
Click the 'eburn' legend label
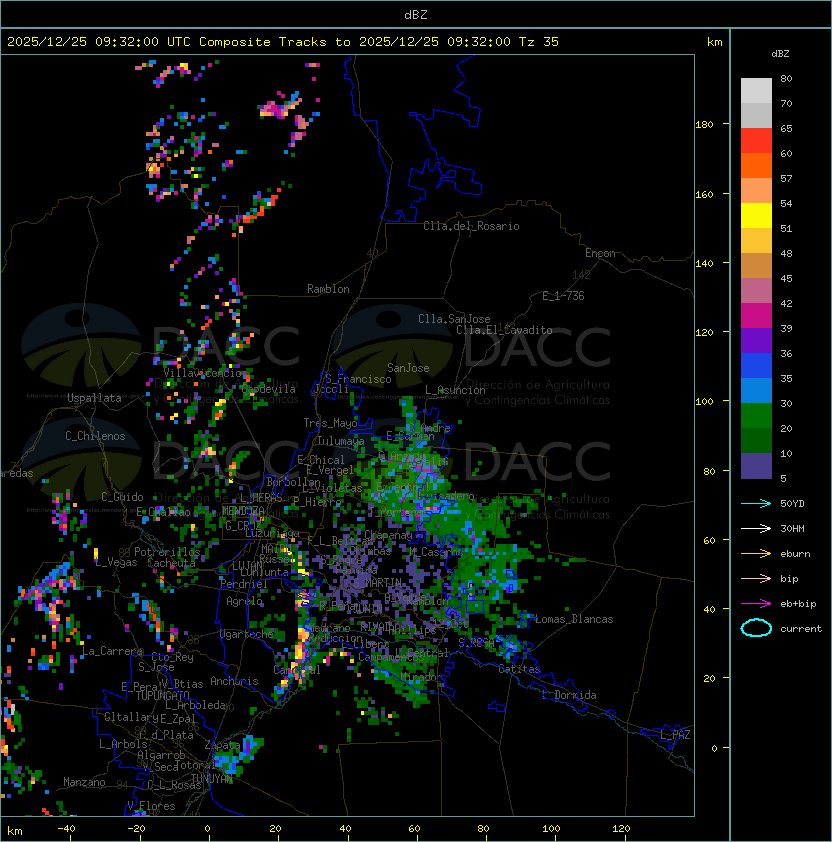(x=795, y=554)
